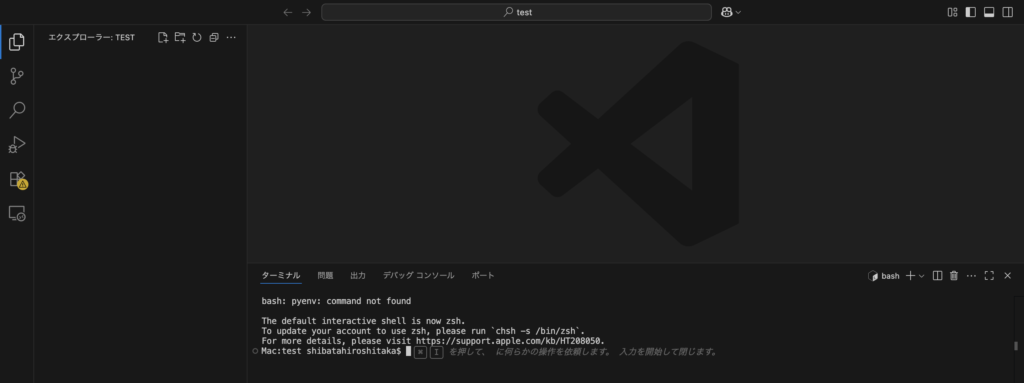This screenshot has width=1024, height=383.
Task: Open the Source Control view
Action: [x=17, y=76]
